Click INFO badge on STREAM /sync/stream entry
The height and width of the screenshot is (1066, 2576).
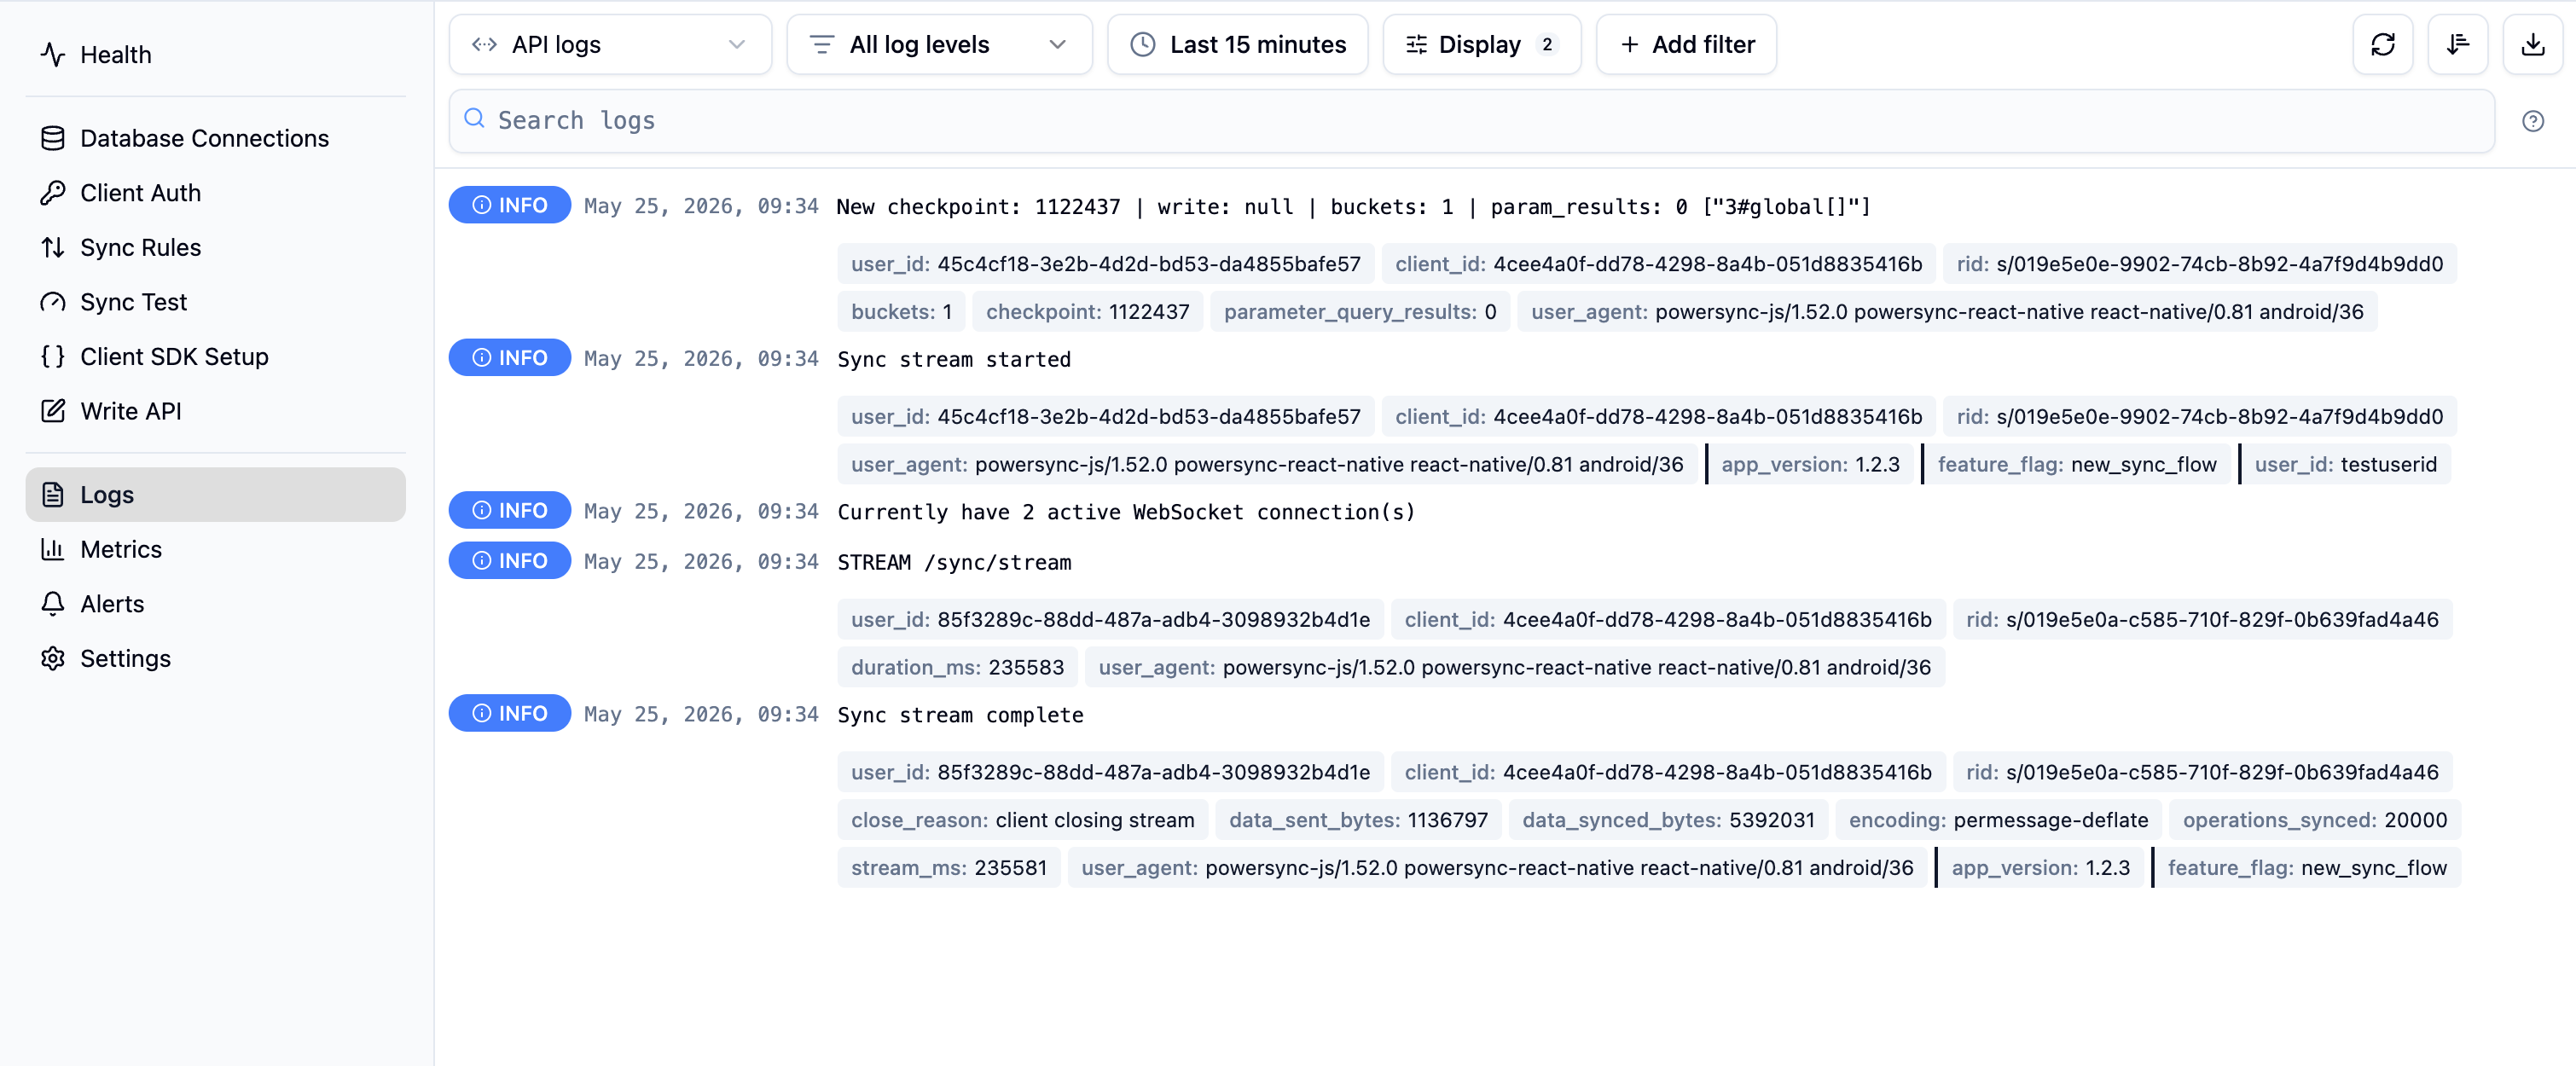(x=509, y=560)
